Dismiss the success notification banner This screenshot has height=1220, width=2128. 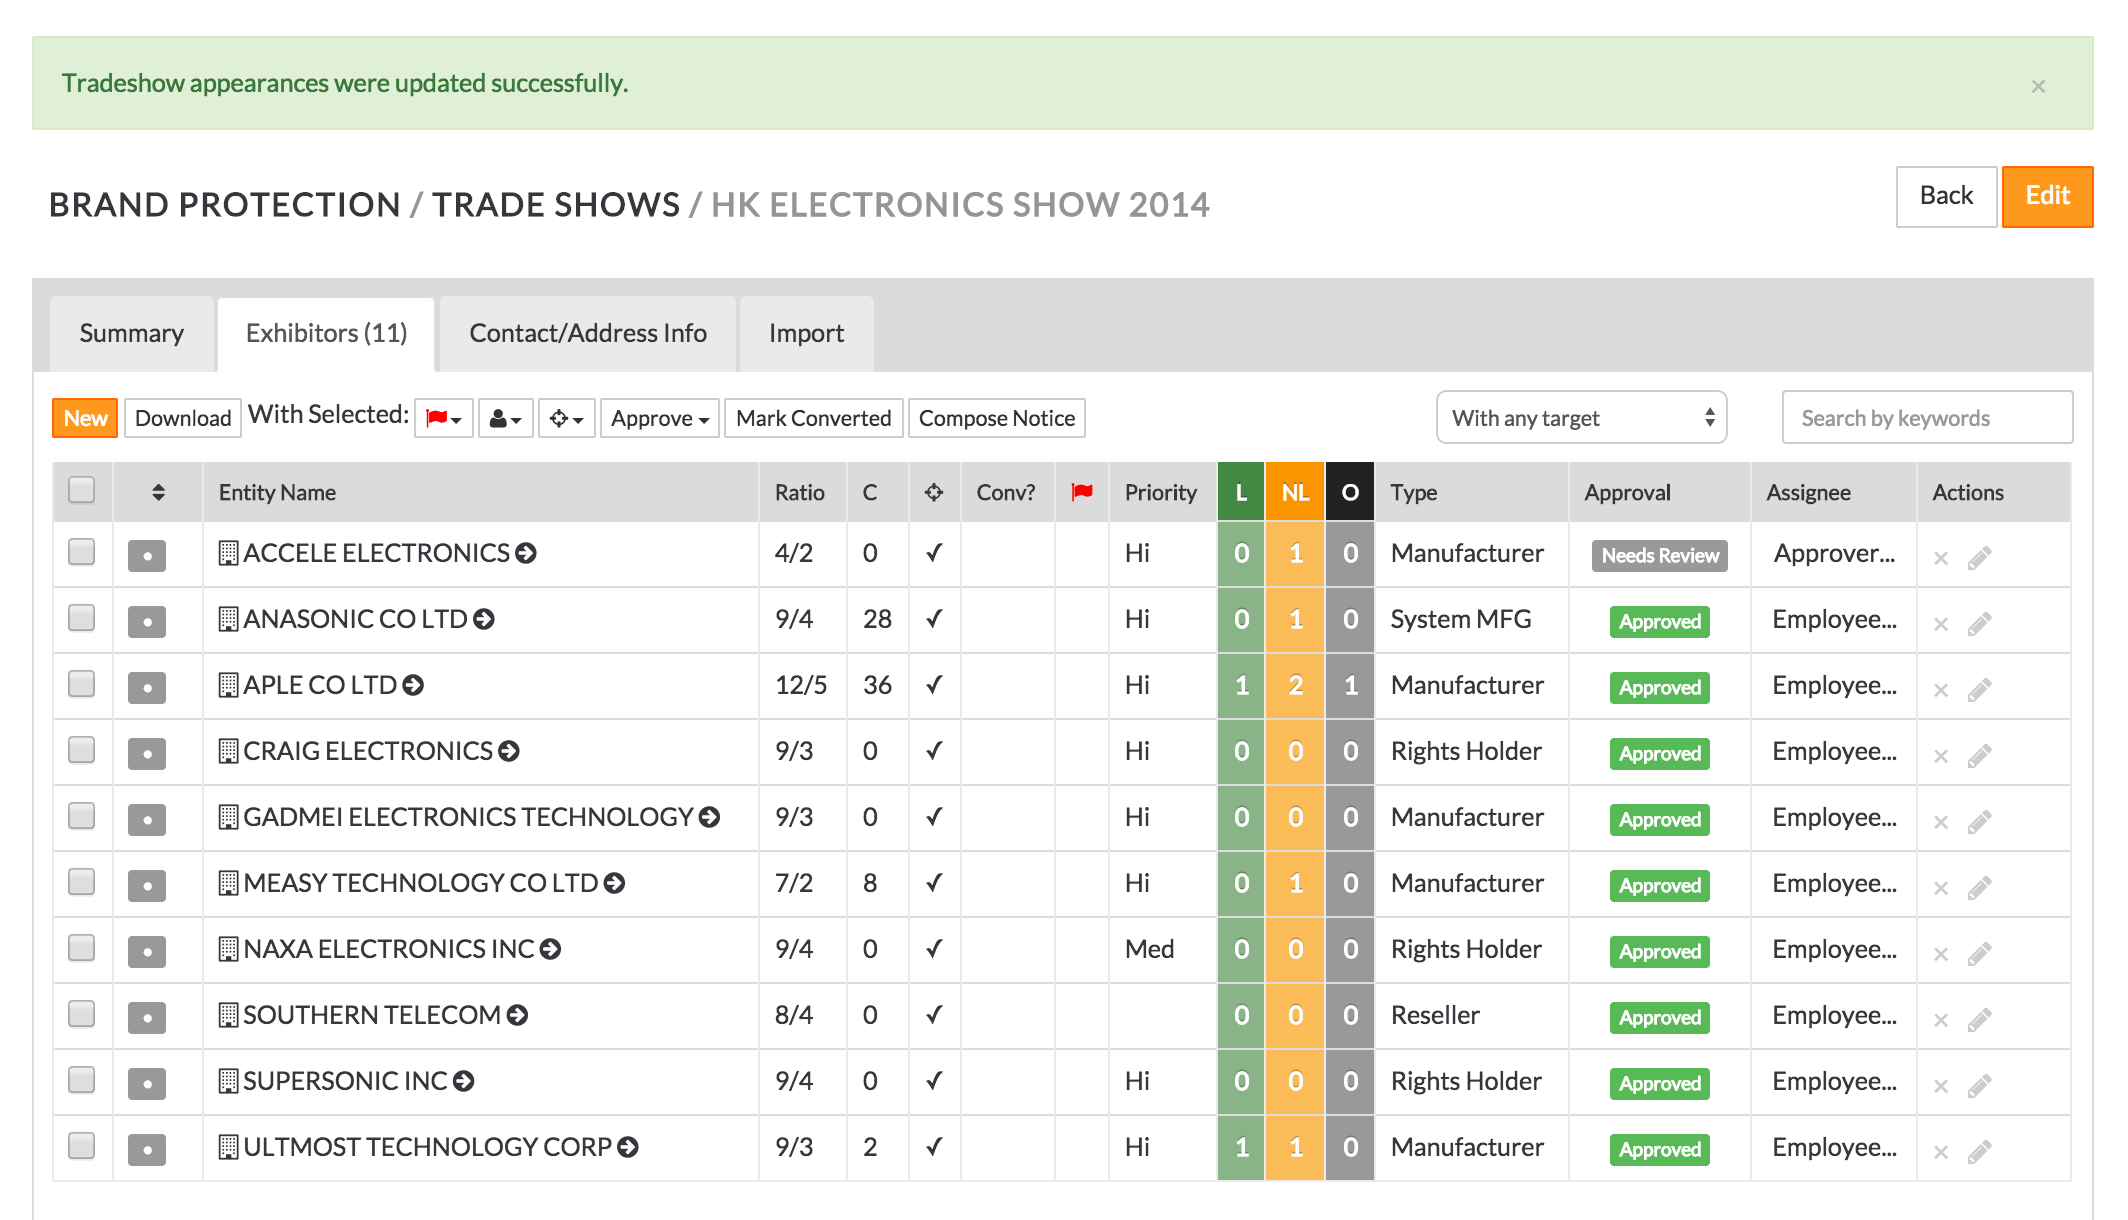[x=2038, y=86]
